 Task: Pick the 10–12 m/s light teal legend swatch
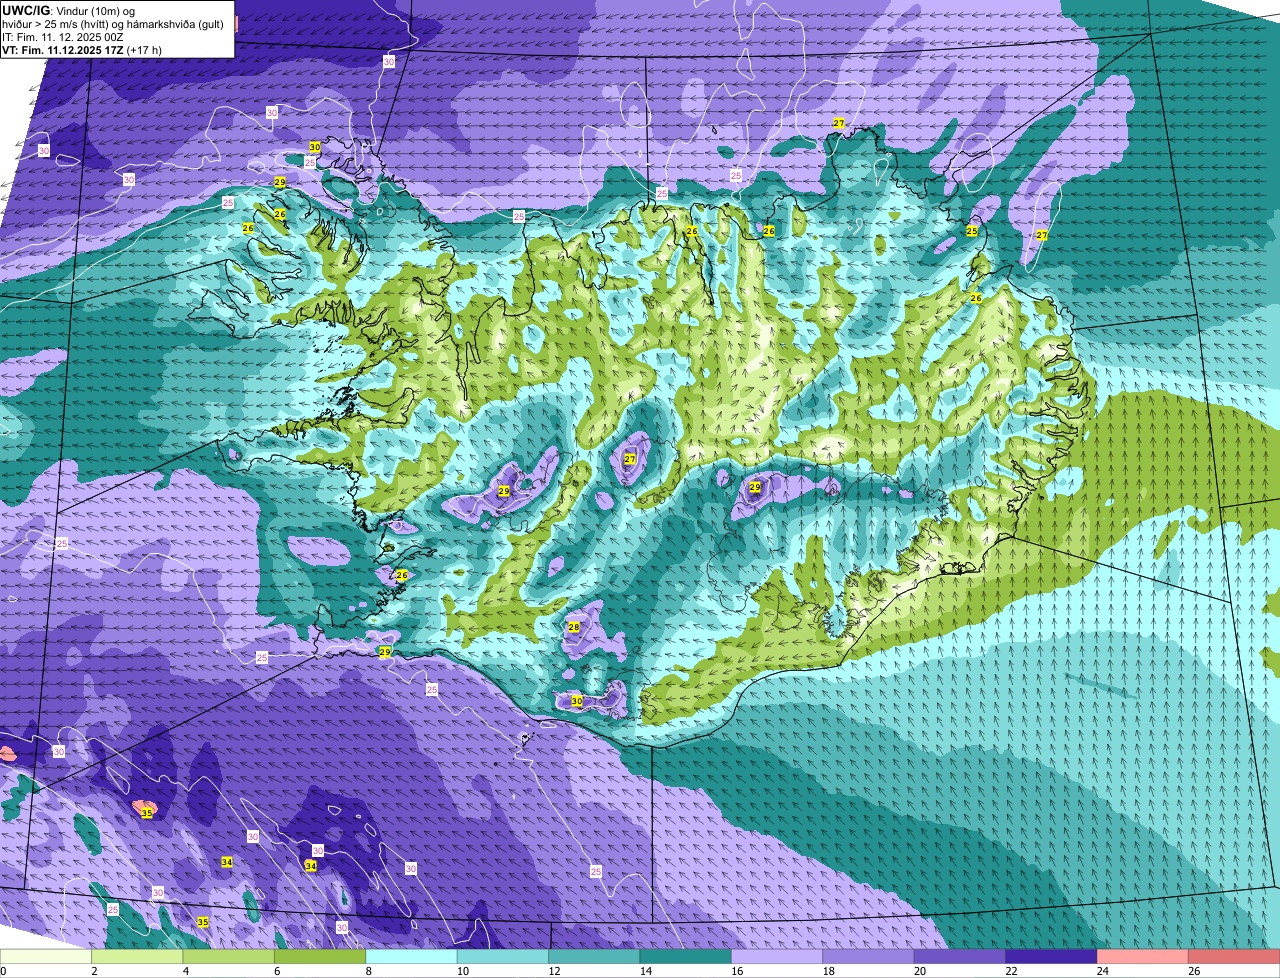[503, 956]
